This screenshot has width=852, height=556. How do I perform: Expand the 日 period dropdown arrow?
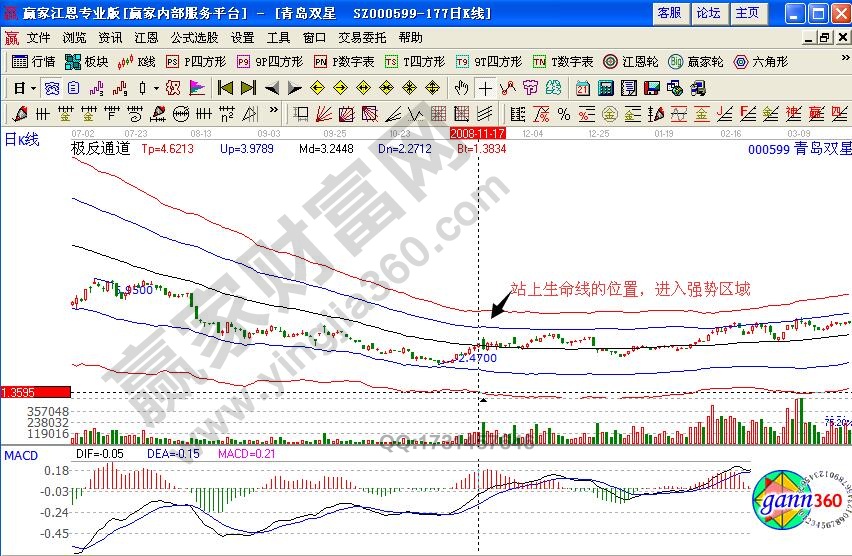[x=33, y=87]
